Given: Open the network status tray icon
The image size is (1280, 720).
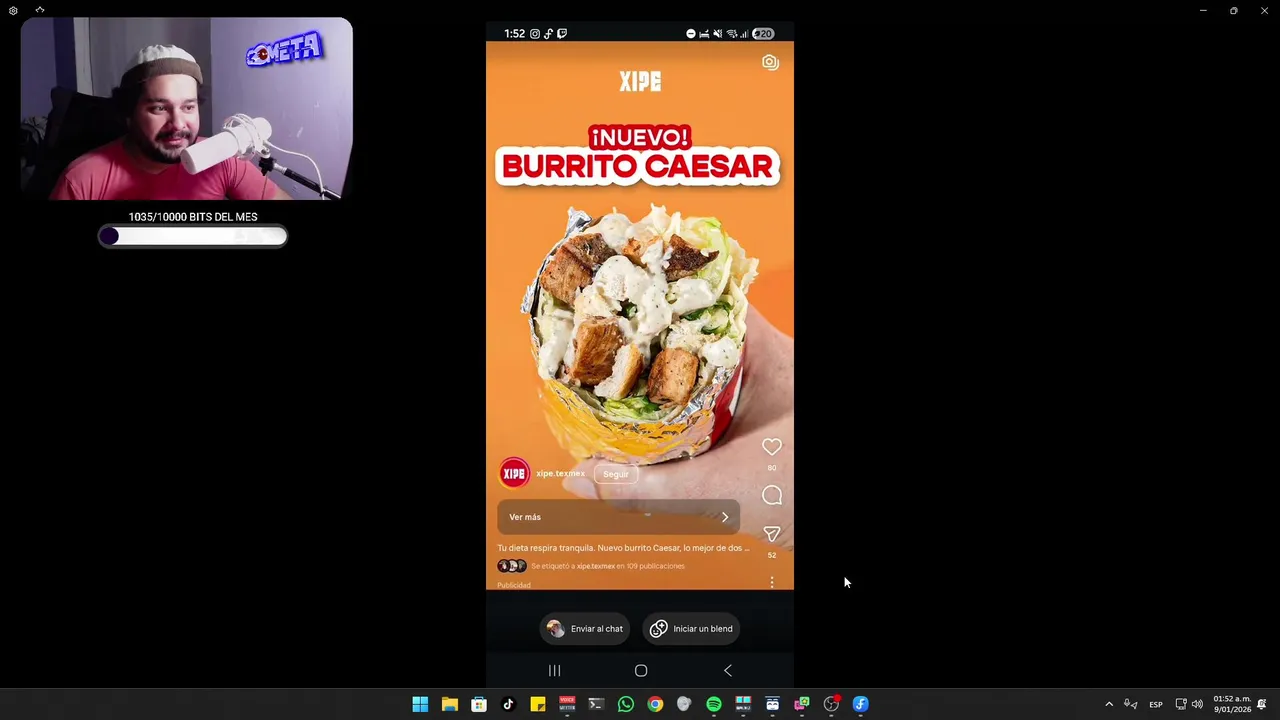Looking at the screenshot, I should (x=1180, y=704).
